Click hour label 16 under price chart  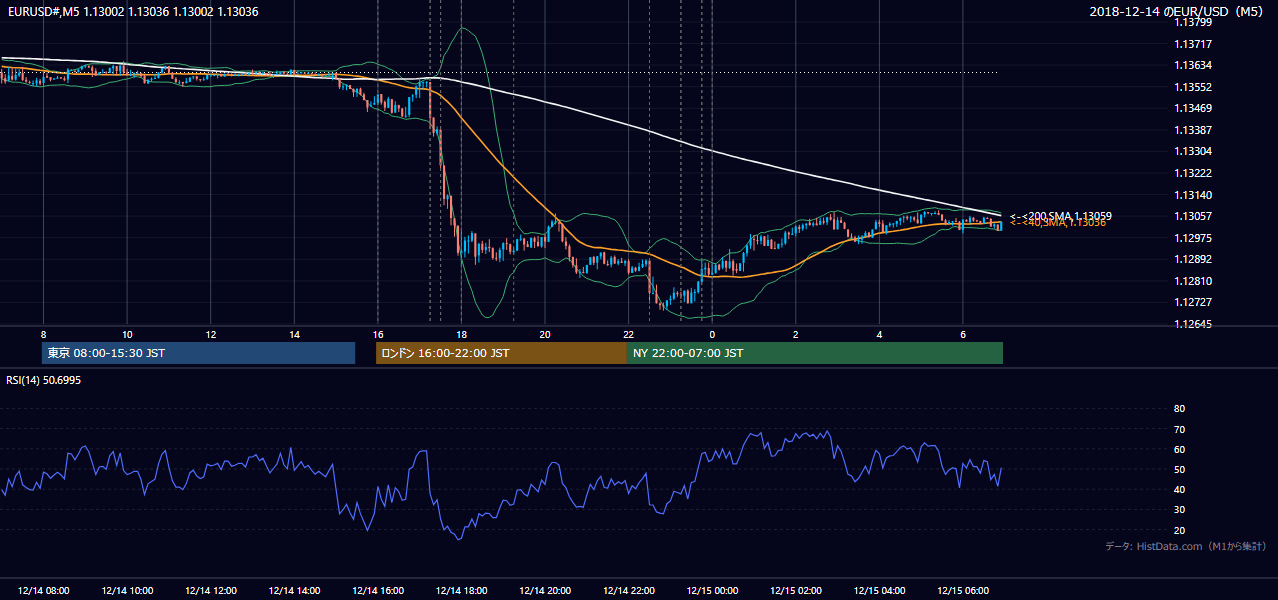[x=378, y=334]
